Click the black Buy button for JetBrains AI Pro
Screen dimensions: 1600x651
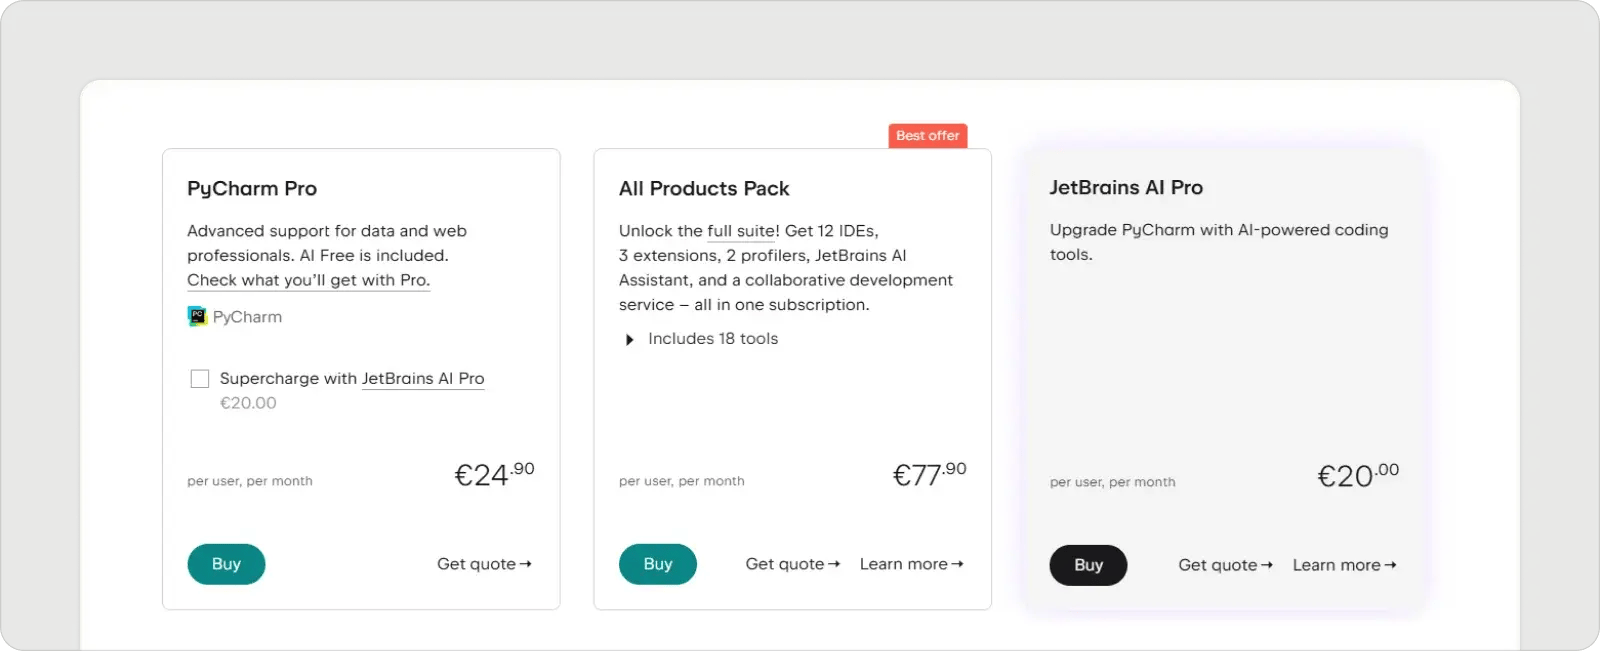pos(1088,565)
